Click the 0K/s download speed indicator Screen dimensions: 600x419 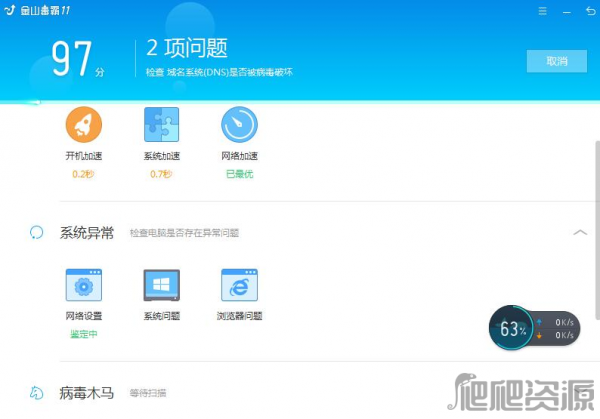(x=556, y=335)
